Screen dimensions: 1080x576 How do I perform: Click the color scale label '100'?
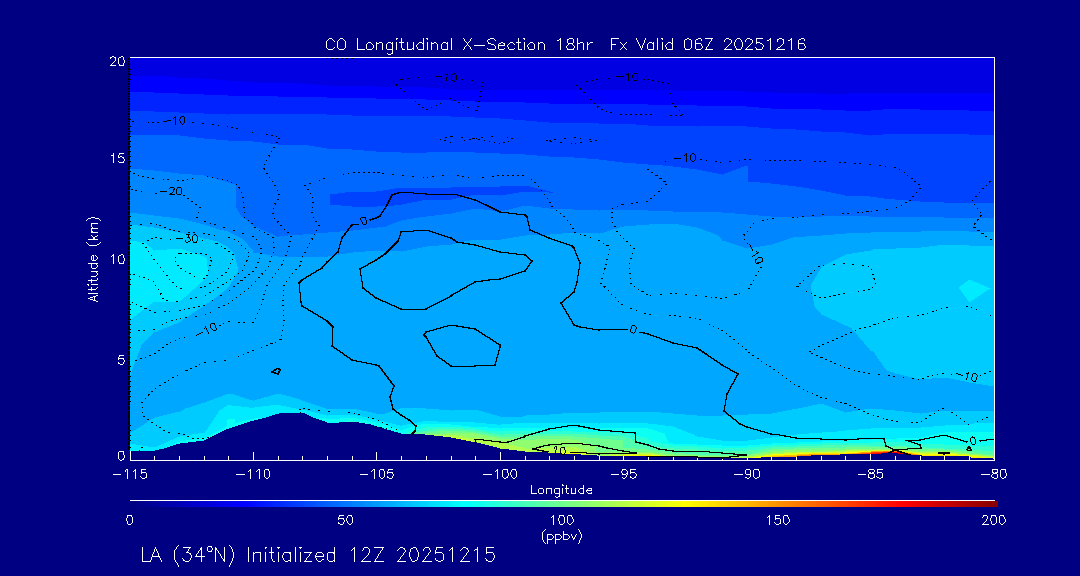[x=562, y=520]
